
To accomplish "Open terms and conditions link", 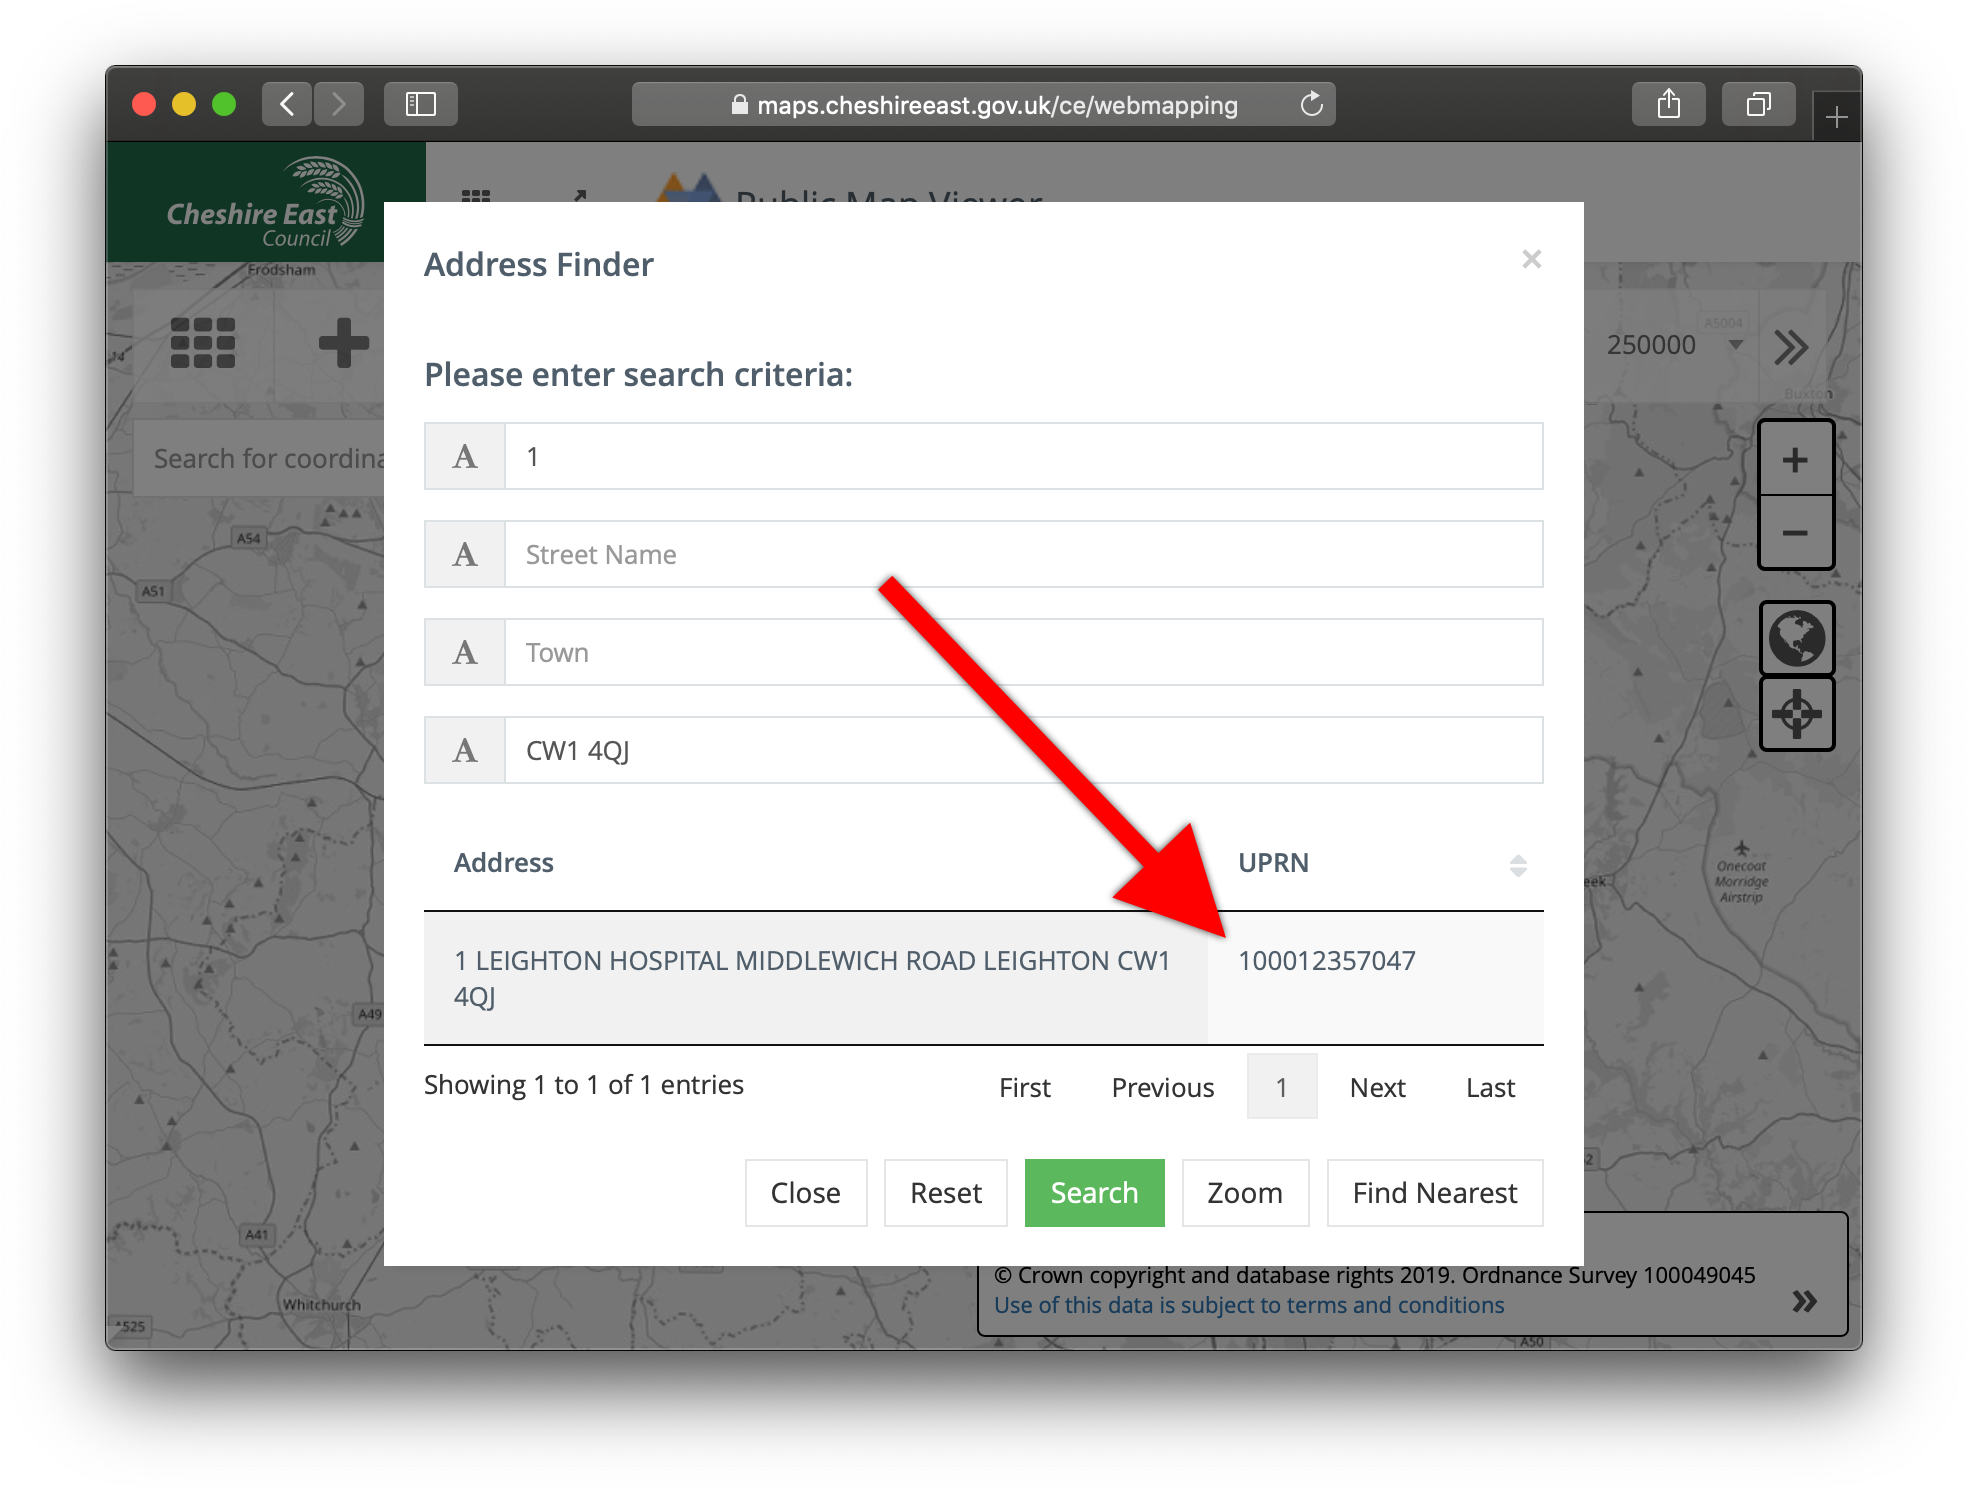I will pyautogui.click(x=1248, y=1305).
